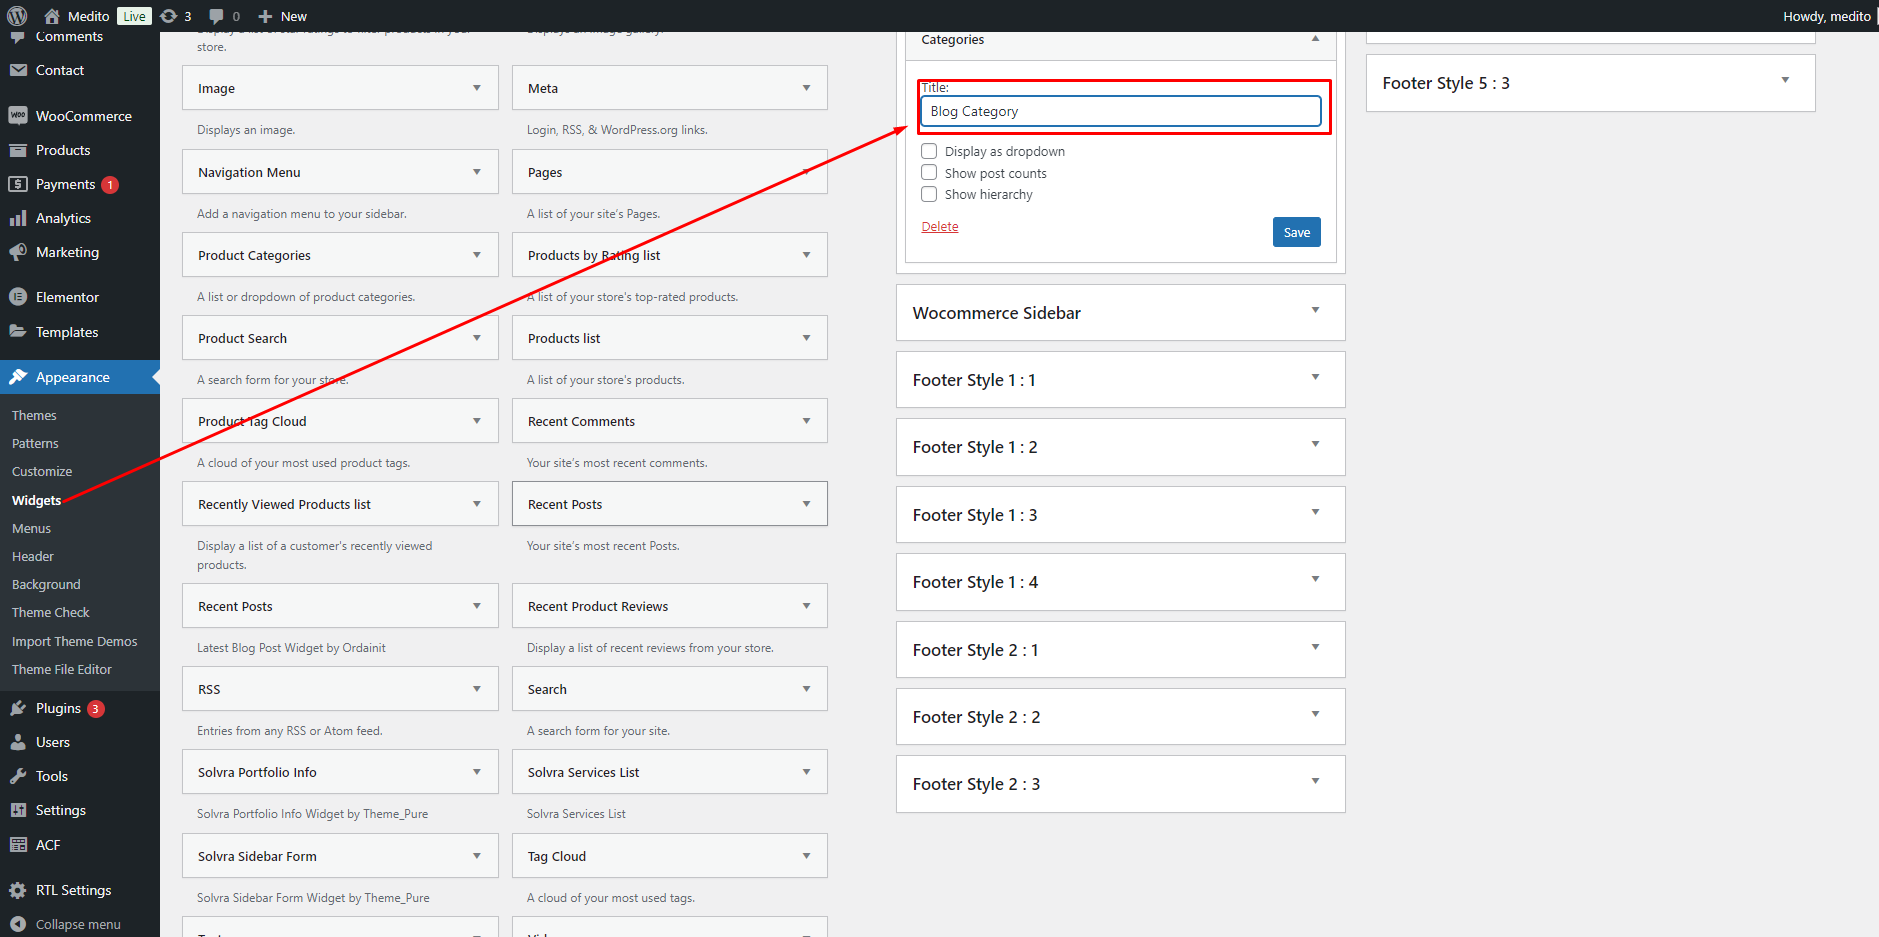Image resolution: width=1879 pixels, height=937 pixels.
Task: Click the WordPress logo icon
Action: pyautogui.click(x=17, y=16)
